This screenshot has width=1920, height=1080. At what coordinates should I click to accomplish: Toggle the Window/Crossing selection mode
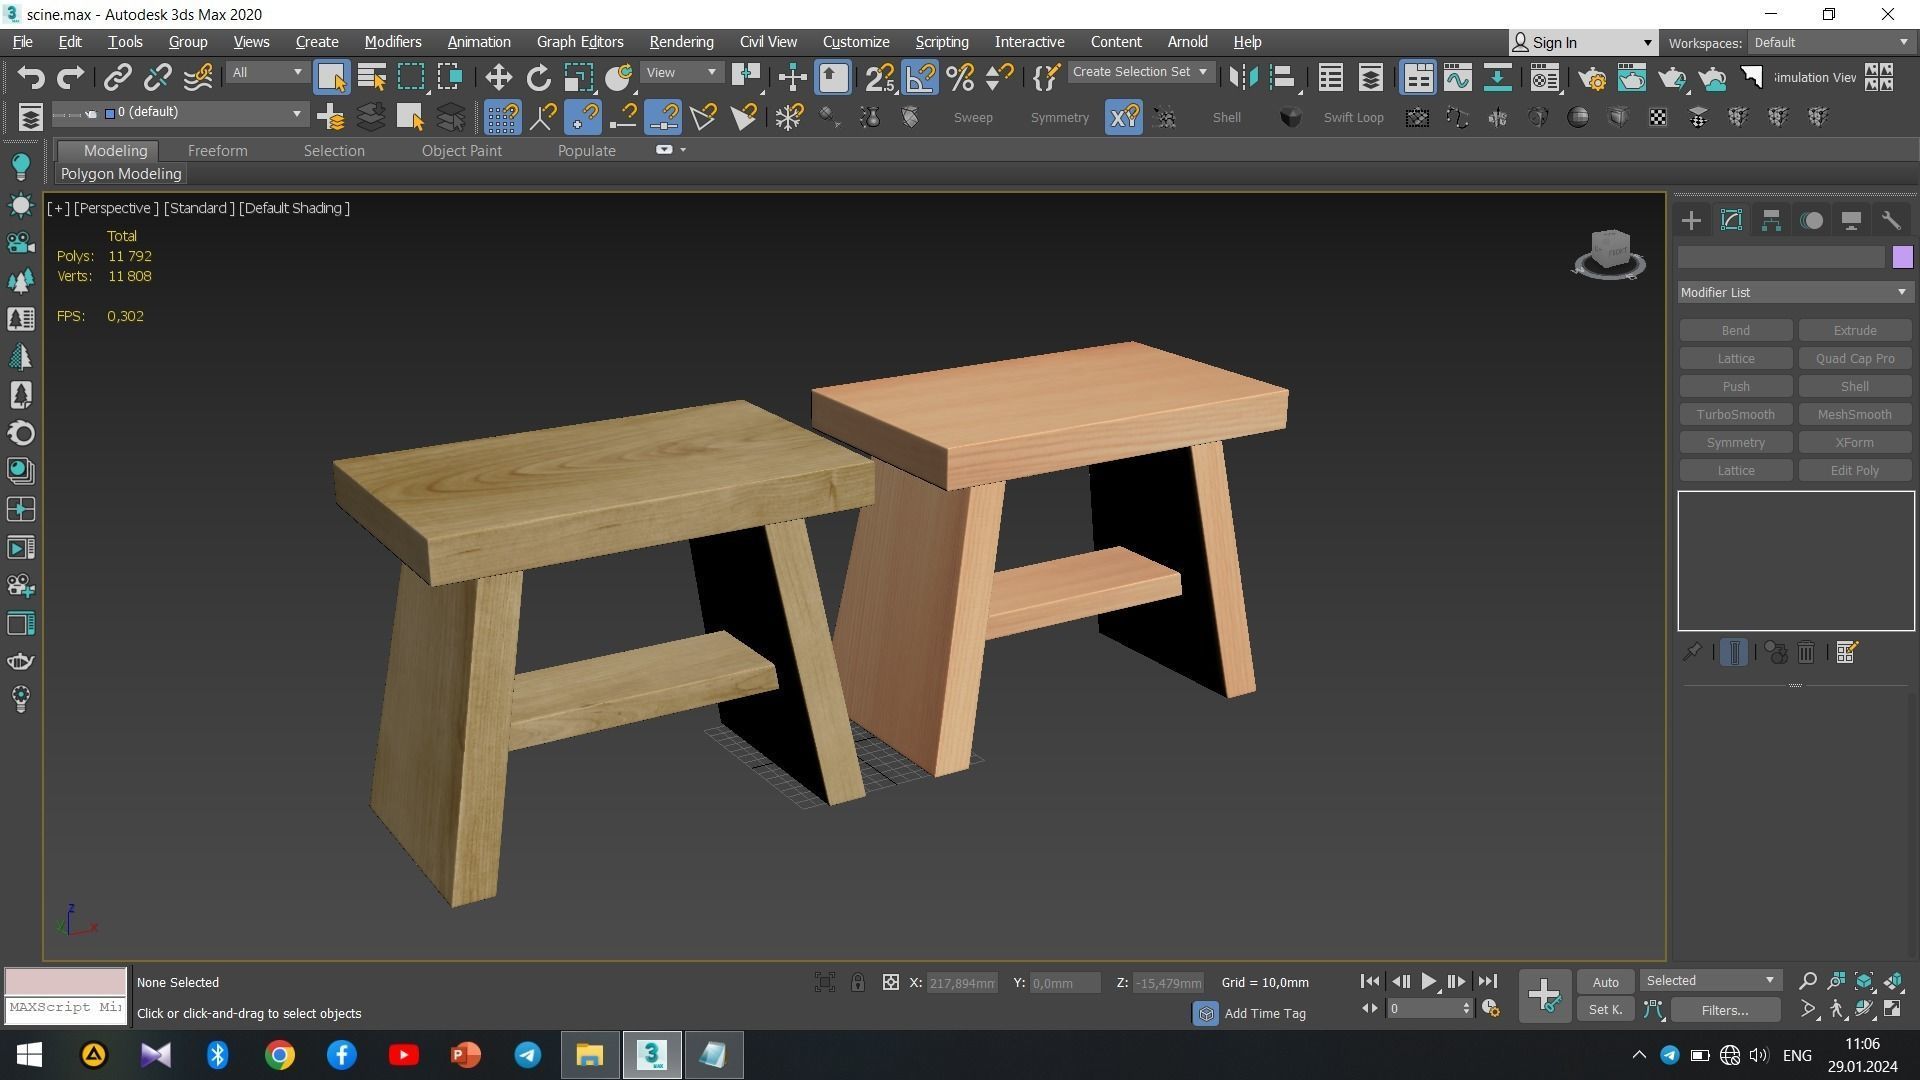[x=450, y=77]
